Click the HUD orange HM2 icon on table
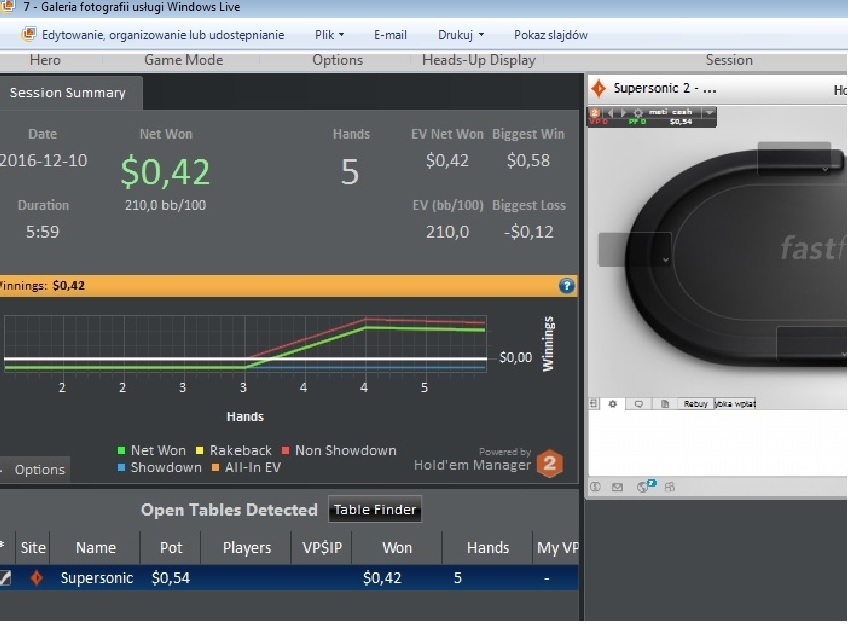 pyautogui.click(x=594, y=112)
